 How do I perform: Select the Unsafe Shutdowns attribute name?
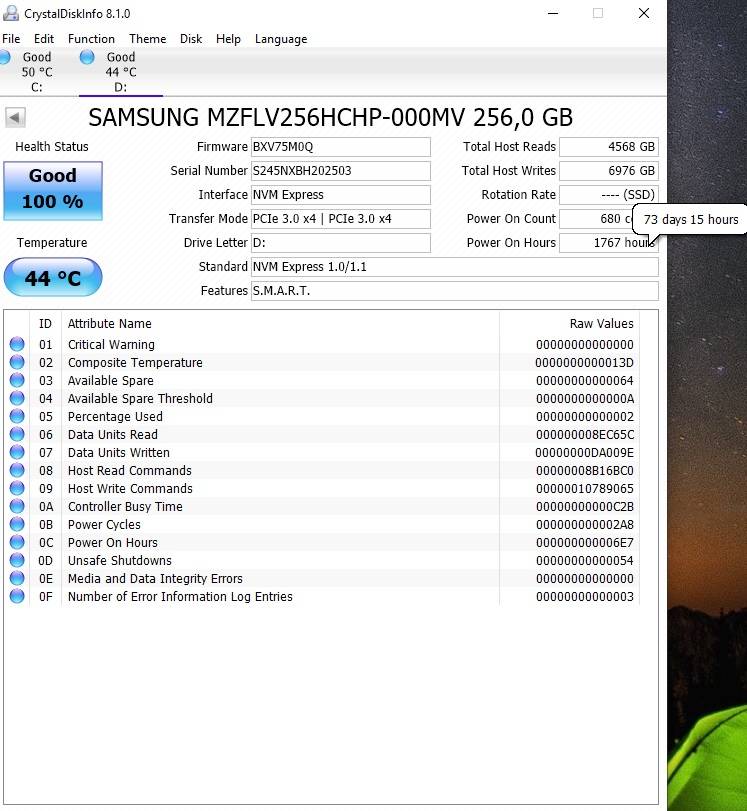pos(119,561)
